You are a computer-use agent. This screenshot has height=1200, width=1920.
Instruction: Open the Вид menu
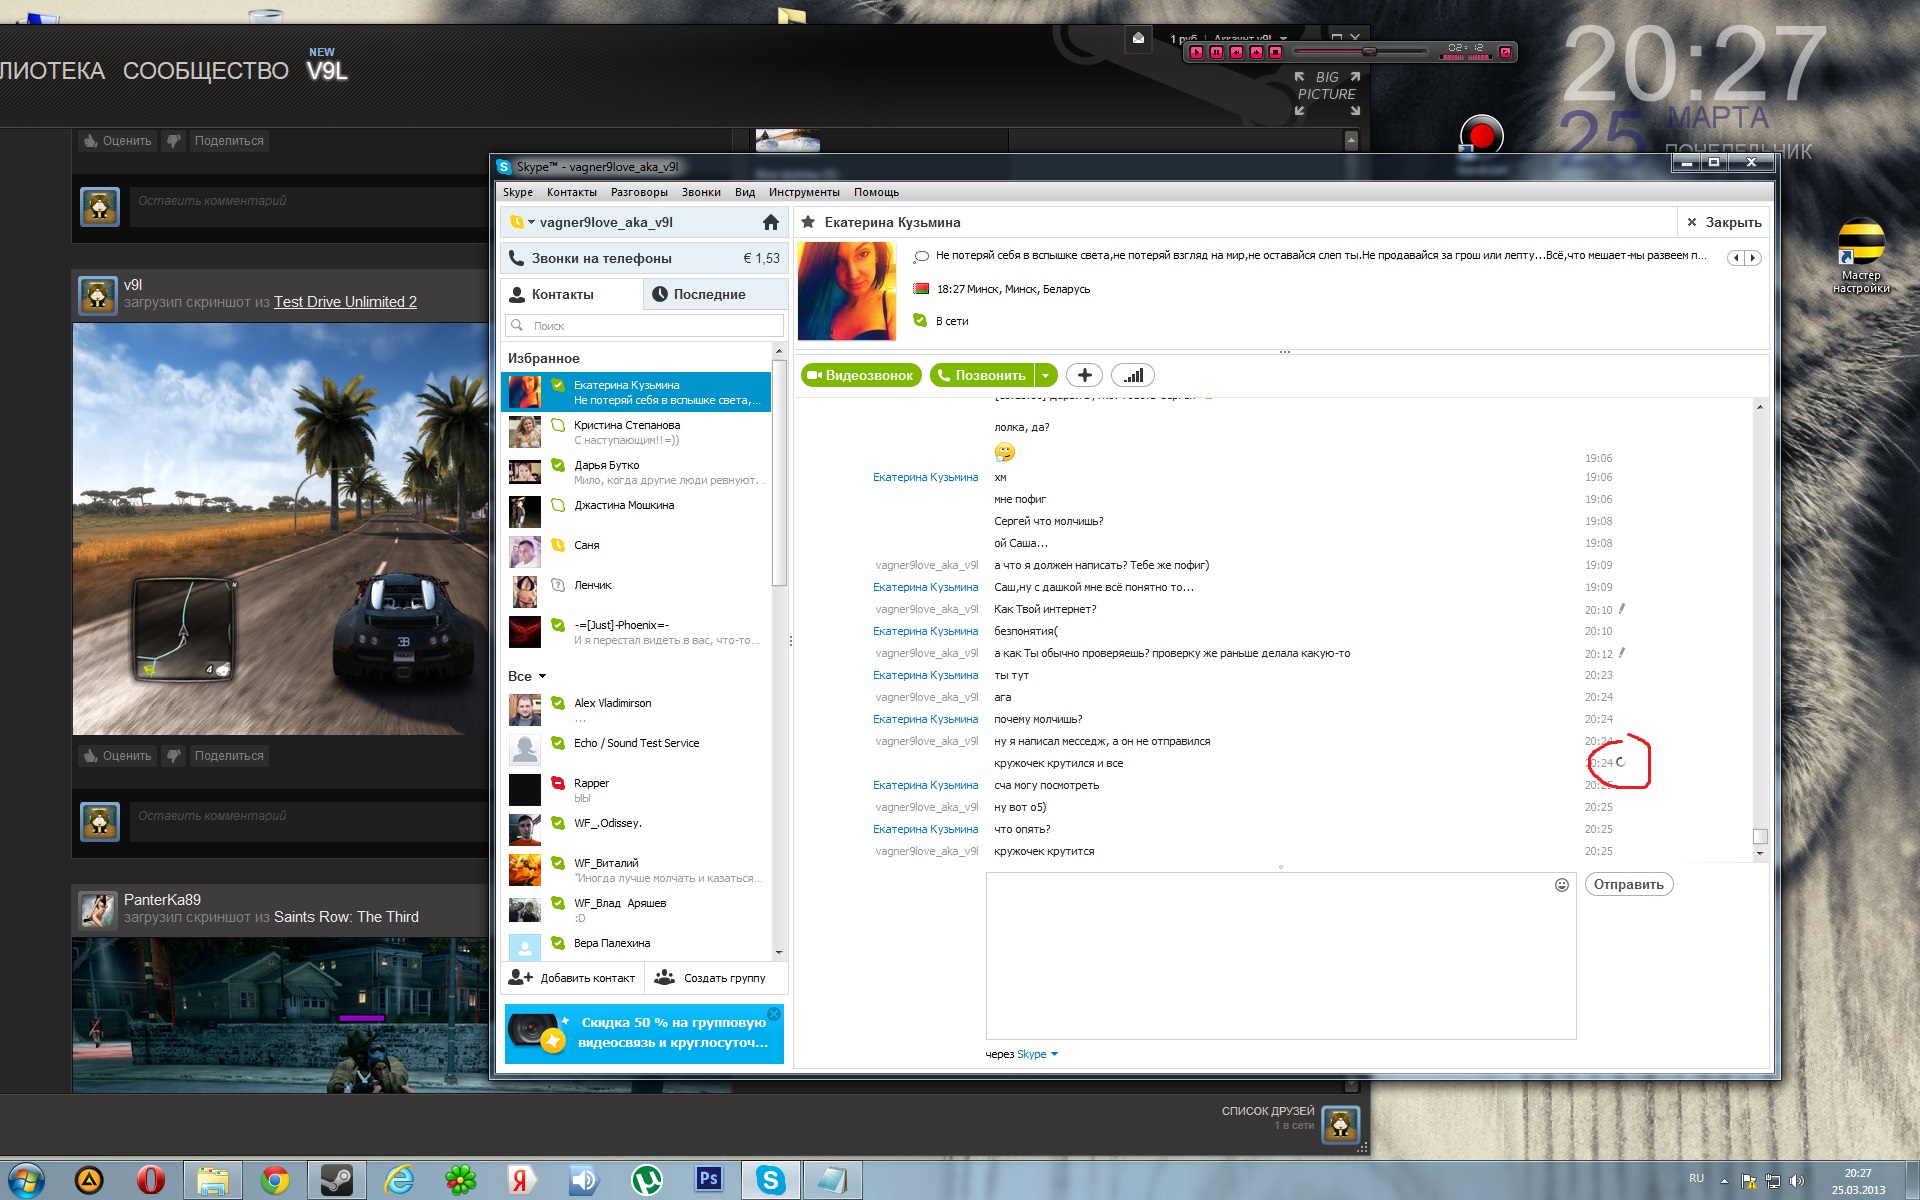745,192
